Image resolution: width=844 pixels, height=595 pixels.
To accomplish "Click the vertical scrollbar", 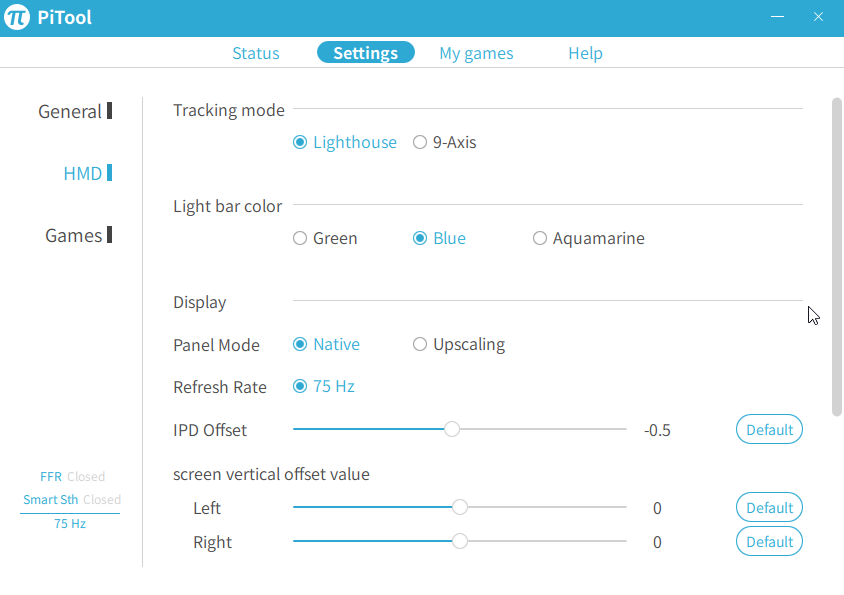I will (x=837, y=255).
